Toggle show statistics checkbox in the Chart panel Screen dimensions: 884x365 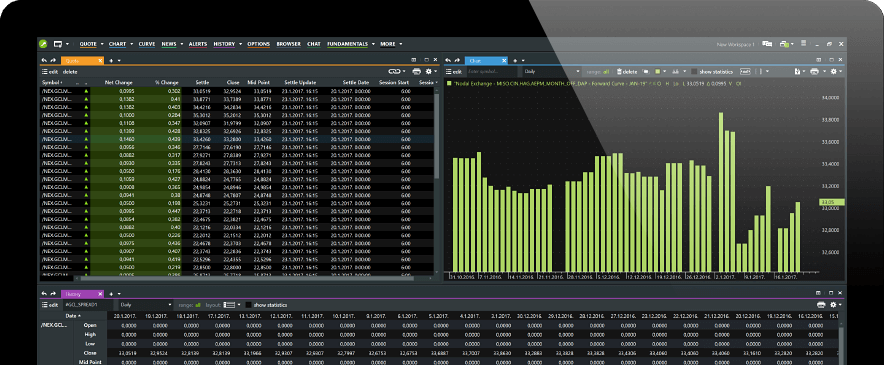pos(693,72)
